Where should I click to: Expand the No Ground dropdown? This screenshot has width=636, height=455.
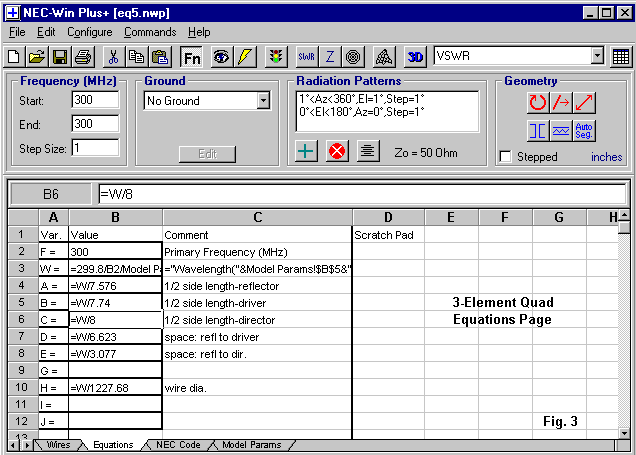263,101
